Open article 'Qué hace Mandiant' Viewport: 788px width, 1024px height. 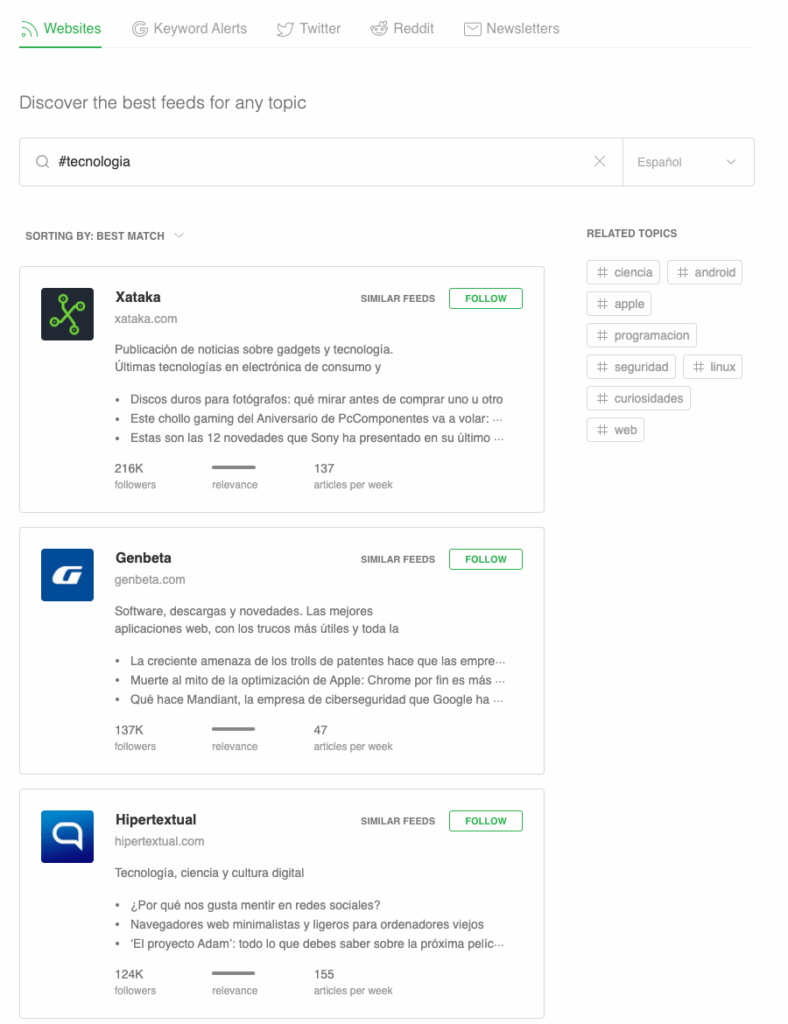(317, 699)
